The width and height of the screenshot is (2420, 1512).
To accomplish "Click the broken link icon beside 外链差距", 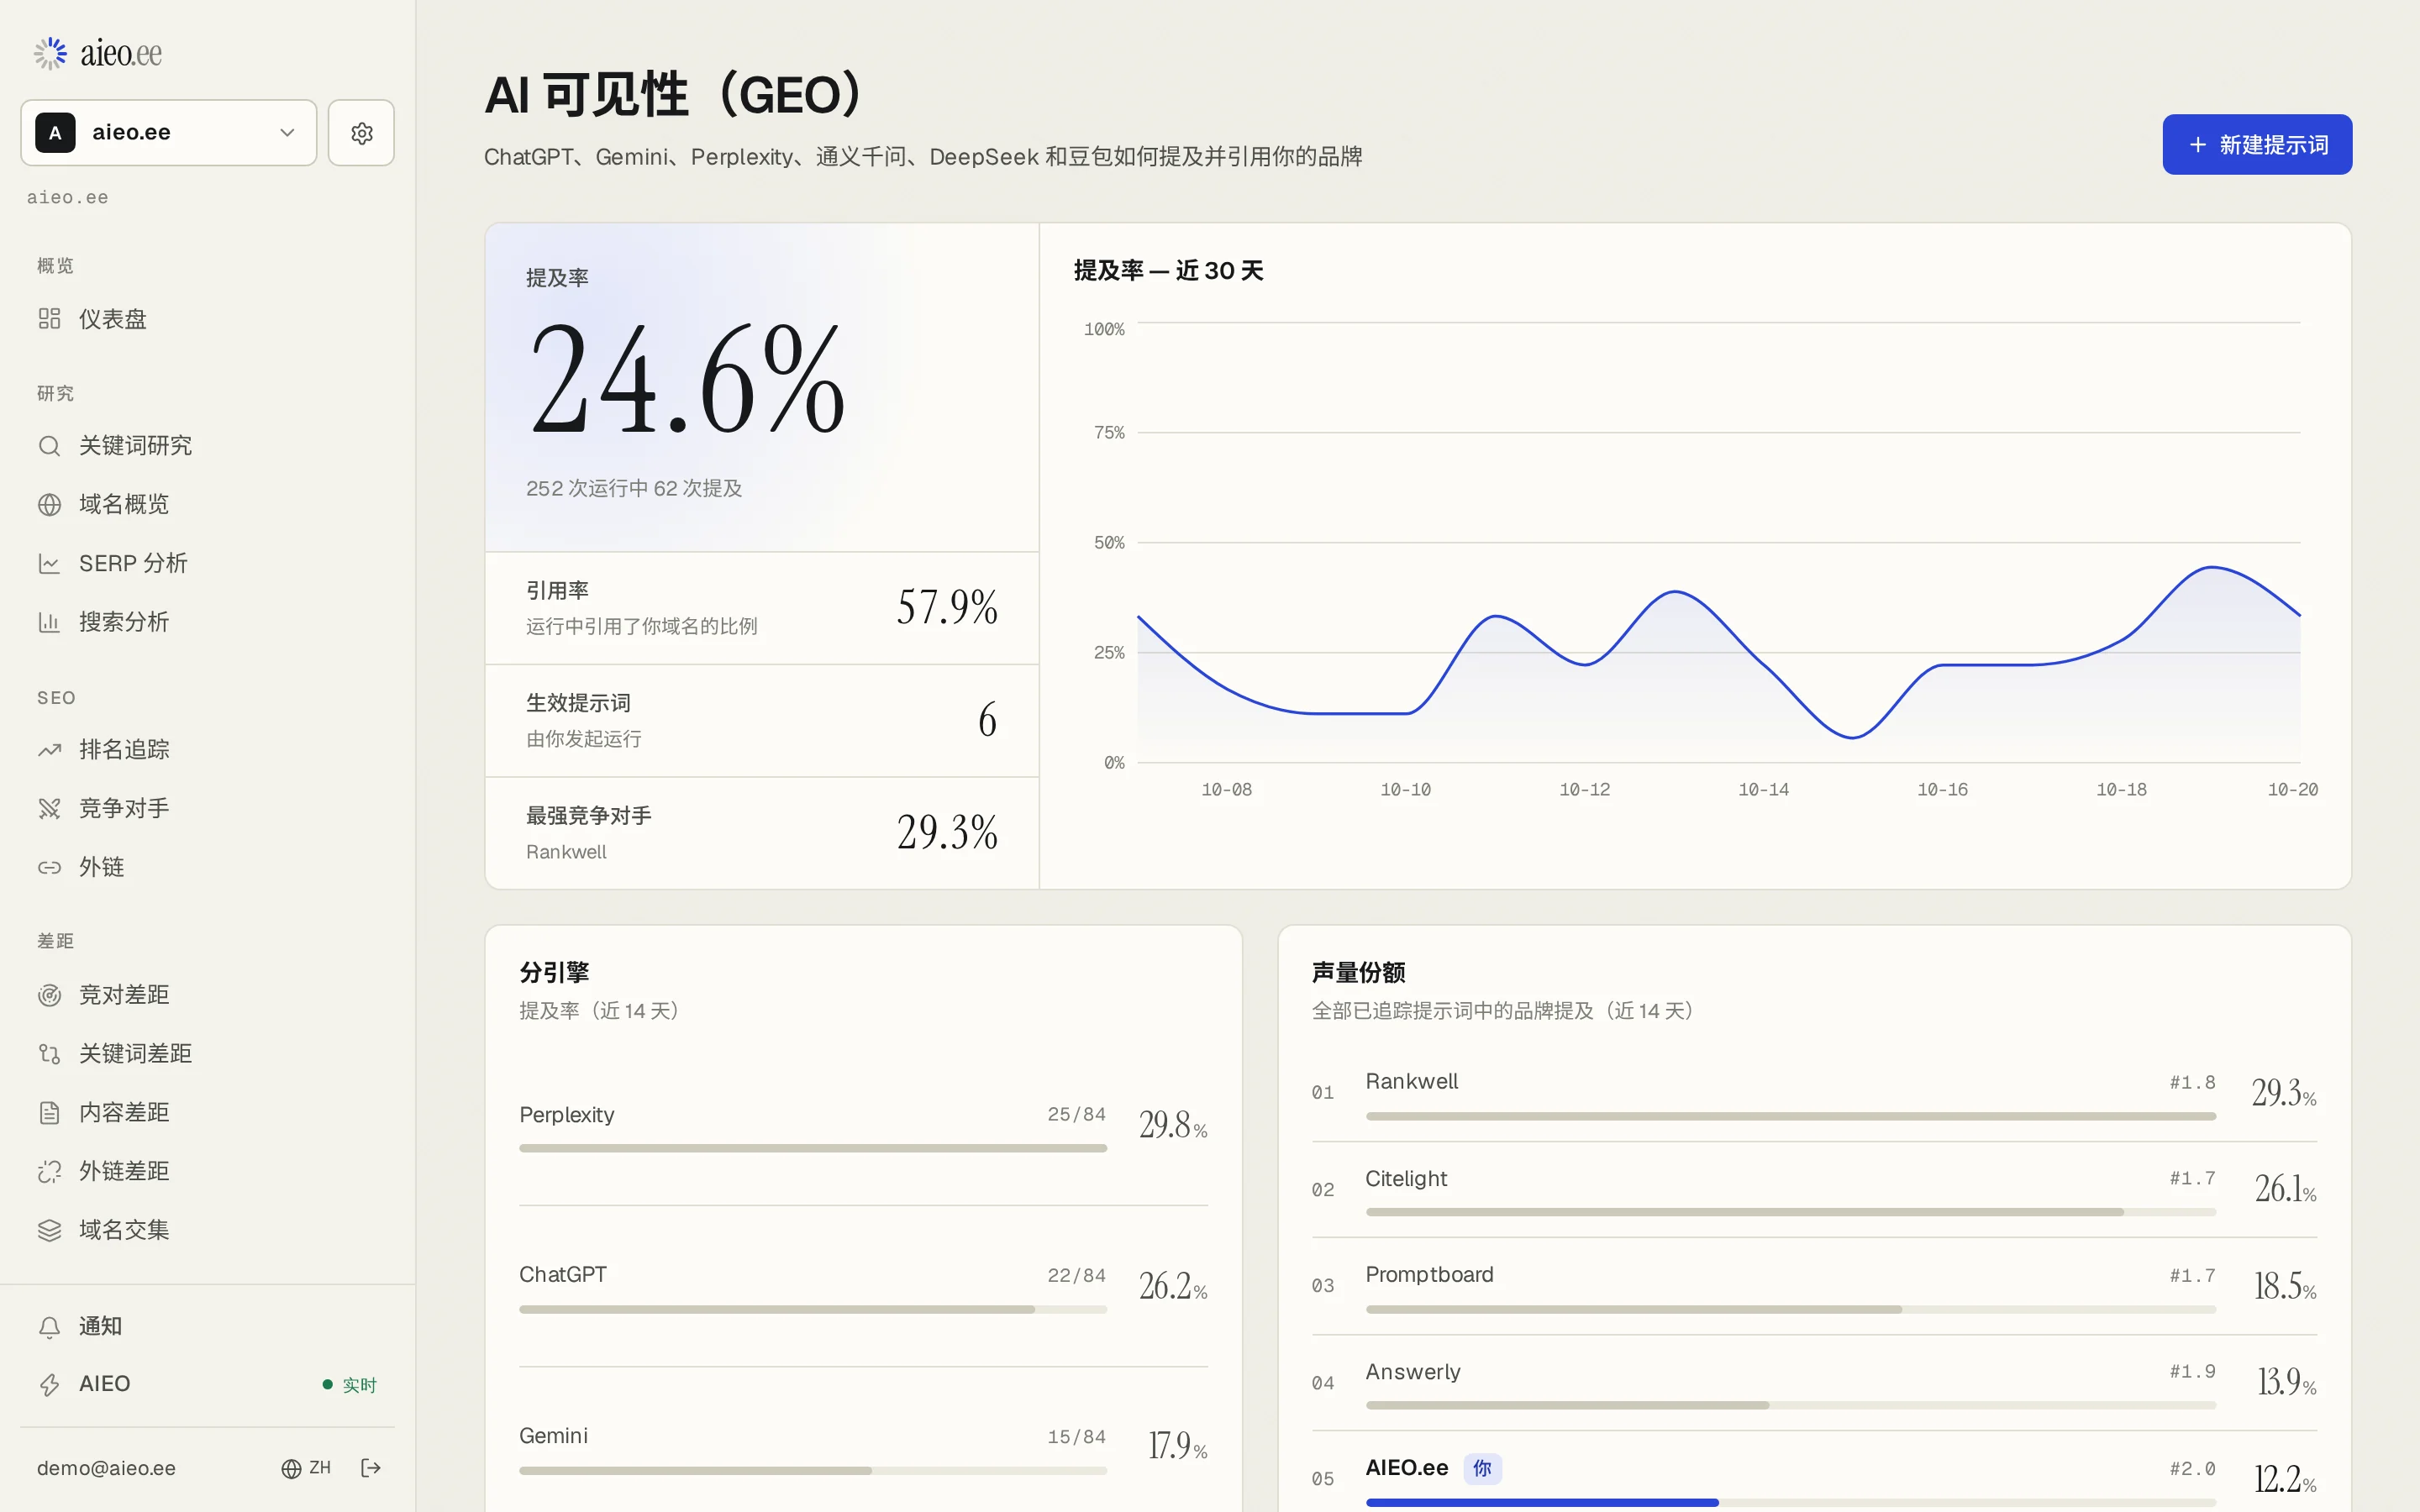I will (49, 1171).
